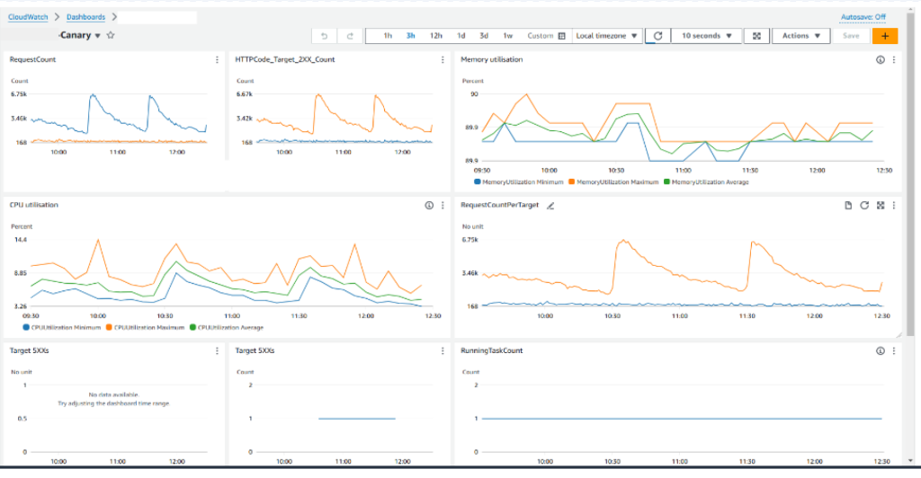Click the redo arrow in dashboard toolbar
921x478 pixels.
click(x=350, y=36)
